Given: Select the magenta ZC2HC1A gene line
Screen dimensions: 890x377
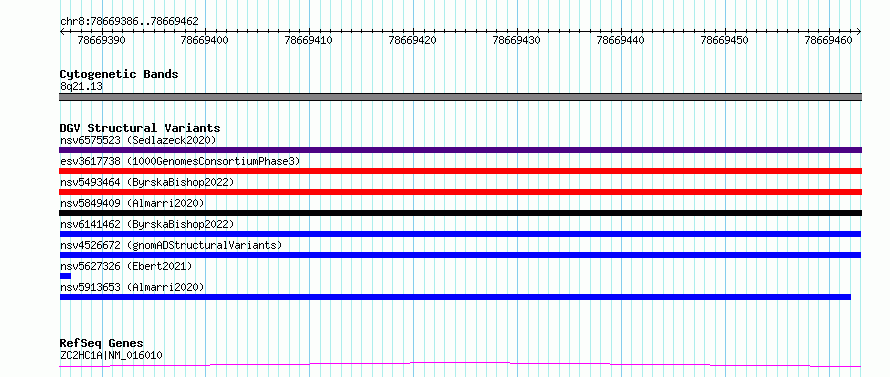Looking at the screenshot, I should click(460, 365).
